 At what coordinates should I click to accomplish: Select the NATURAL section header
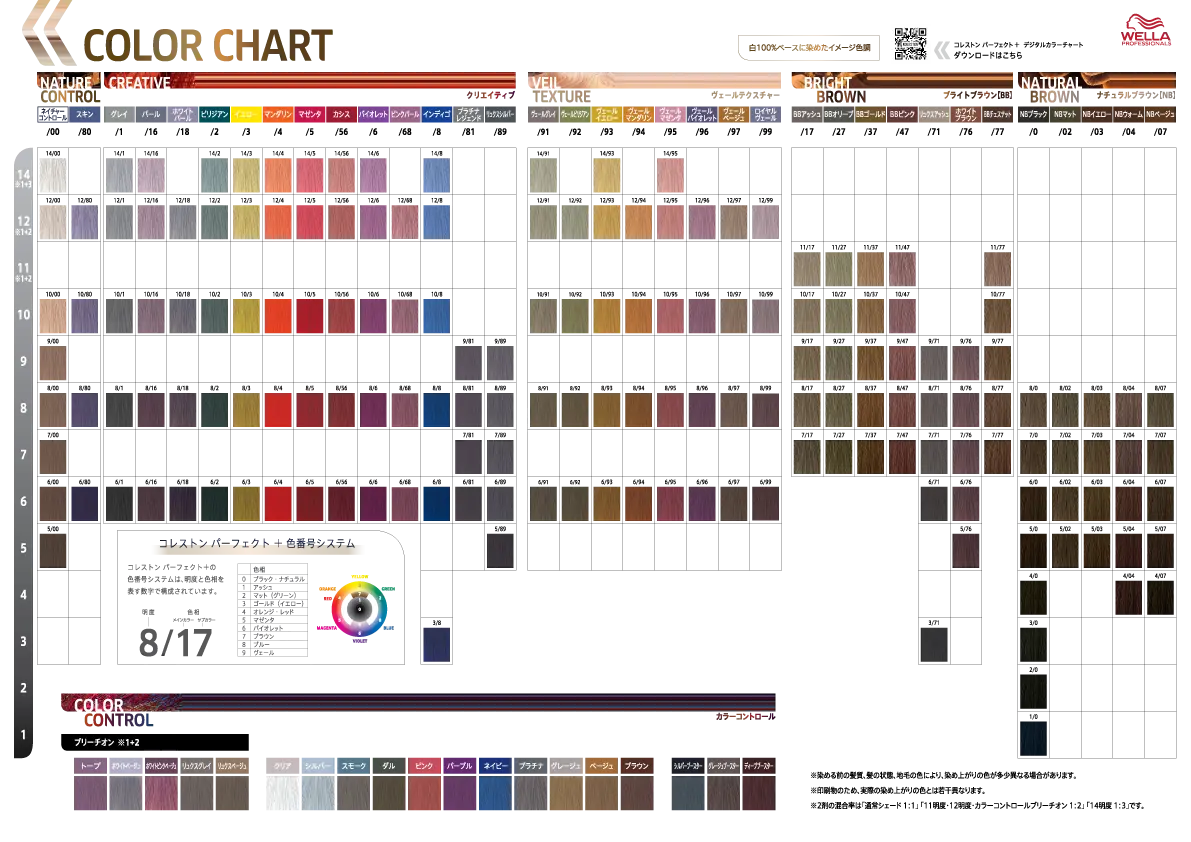(x=1051, y=84)
